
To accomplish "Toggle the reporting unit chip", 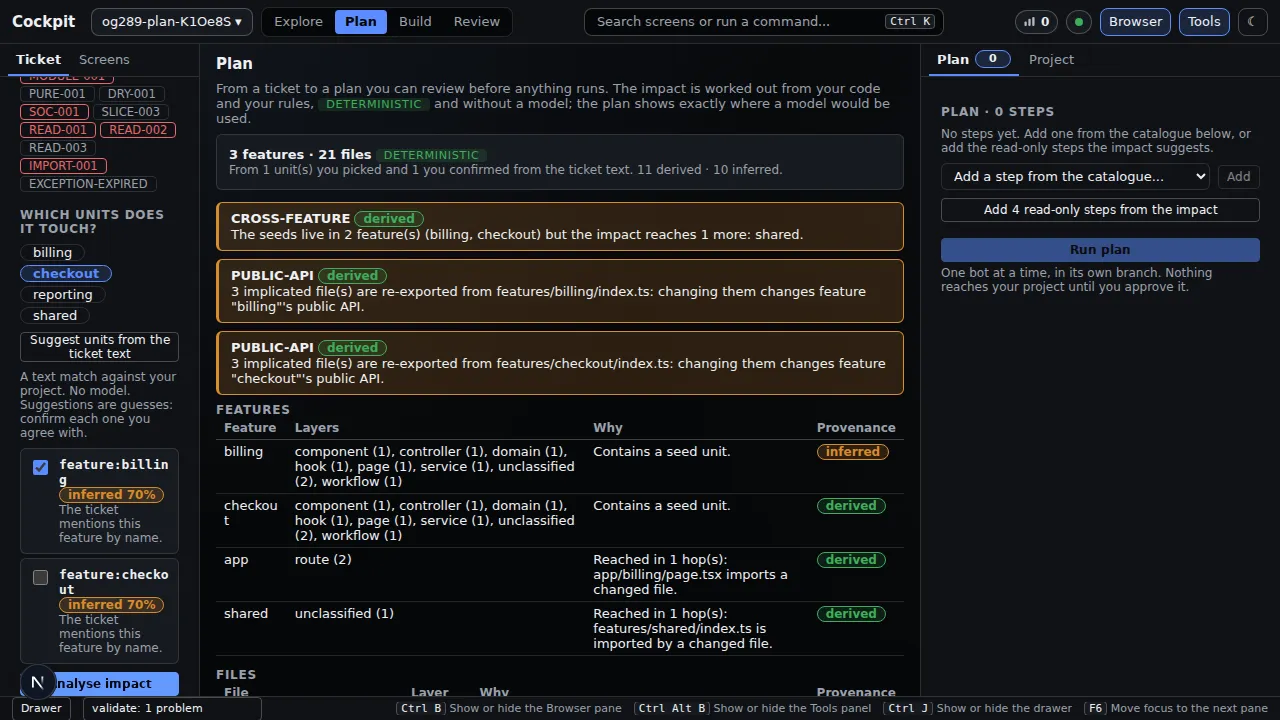I will coord(62,294).
